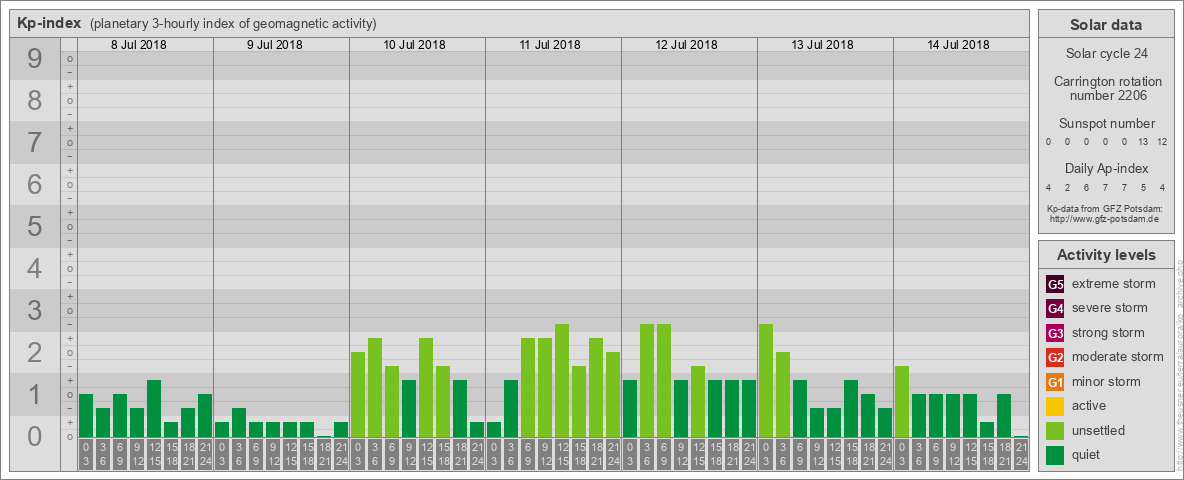Select the 9 Jul 2018 date header
This screenshot has width=1184, height=480.
[x=275, y=45]
